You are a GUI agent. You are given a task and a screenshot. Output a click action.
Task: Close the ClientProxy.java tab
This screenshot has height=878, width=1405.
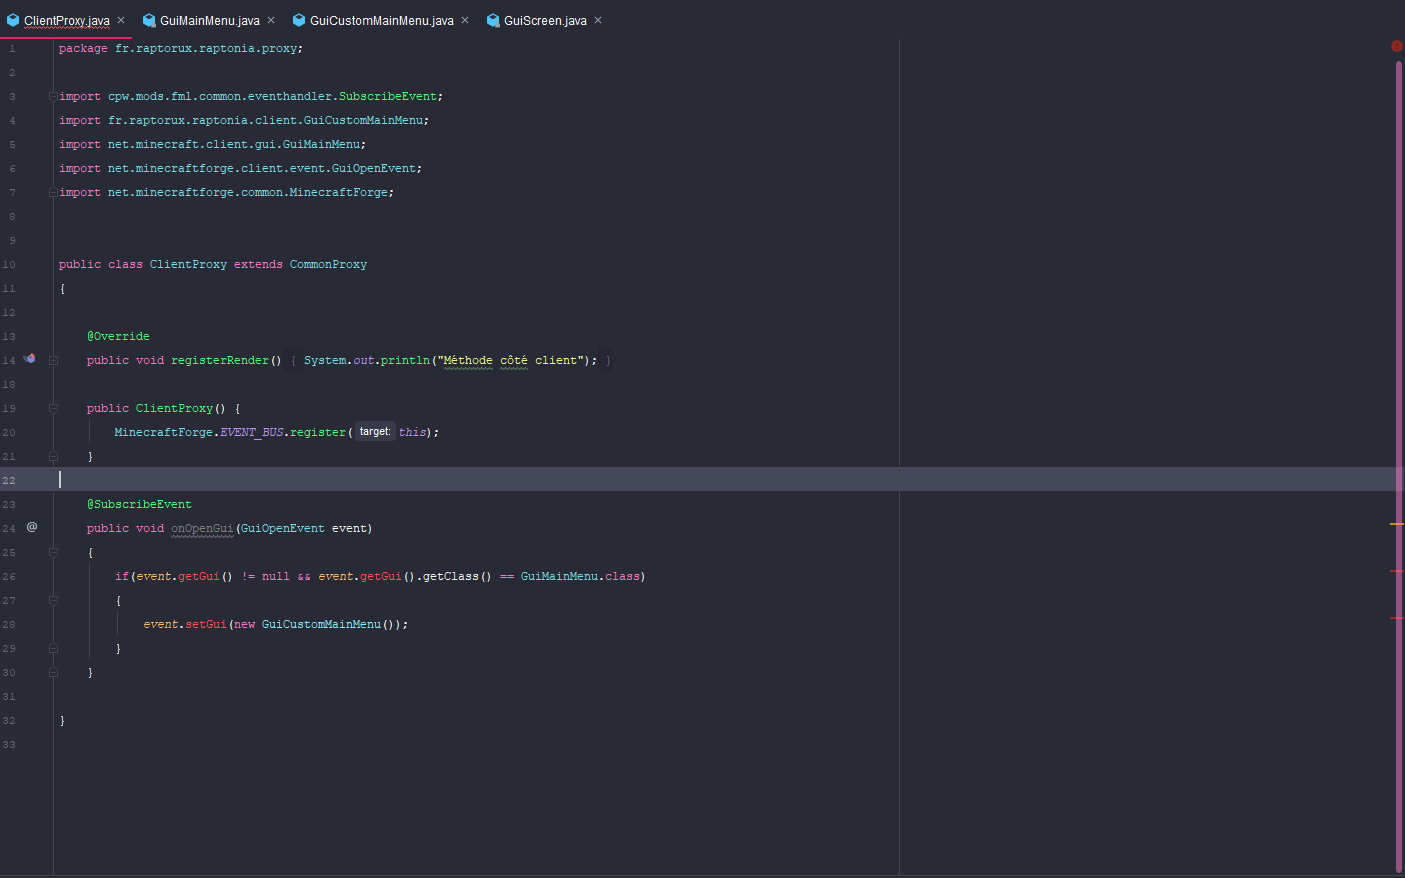click(121, 20)
